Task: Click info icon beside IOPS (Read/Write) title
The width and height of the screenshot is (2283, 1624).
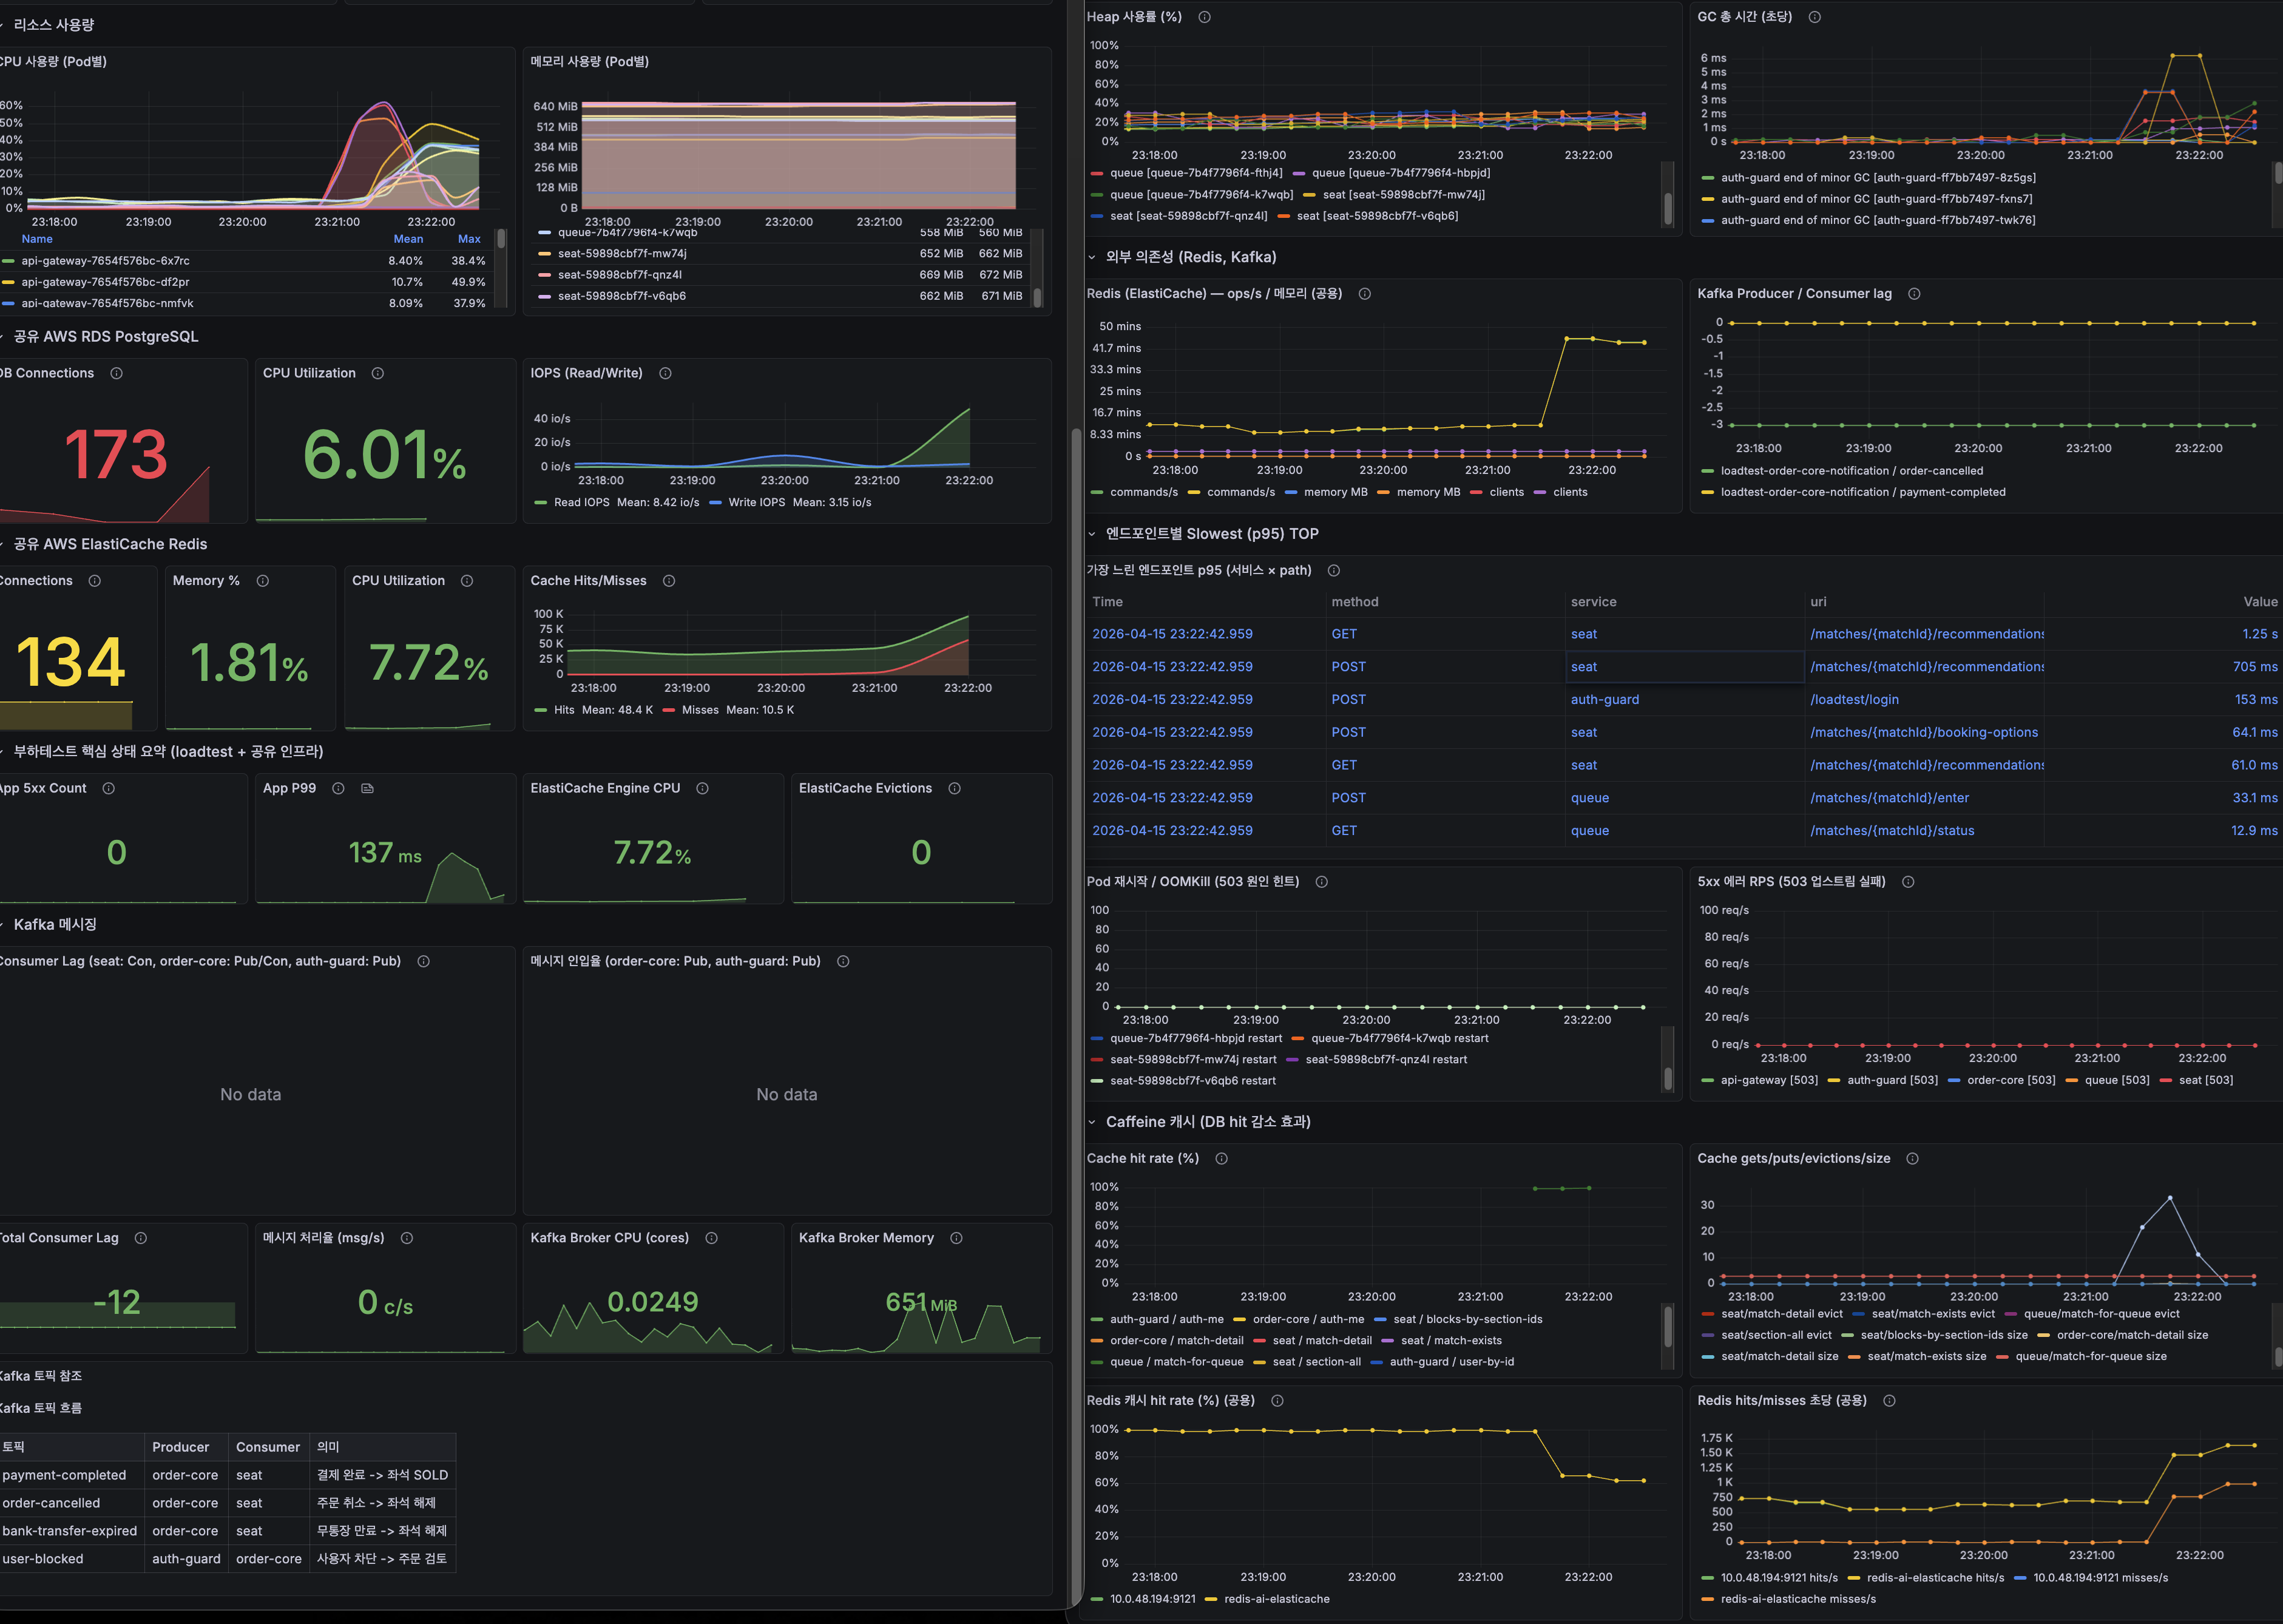Action: point(665,373)
